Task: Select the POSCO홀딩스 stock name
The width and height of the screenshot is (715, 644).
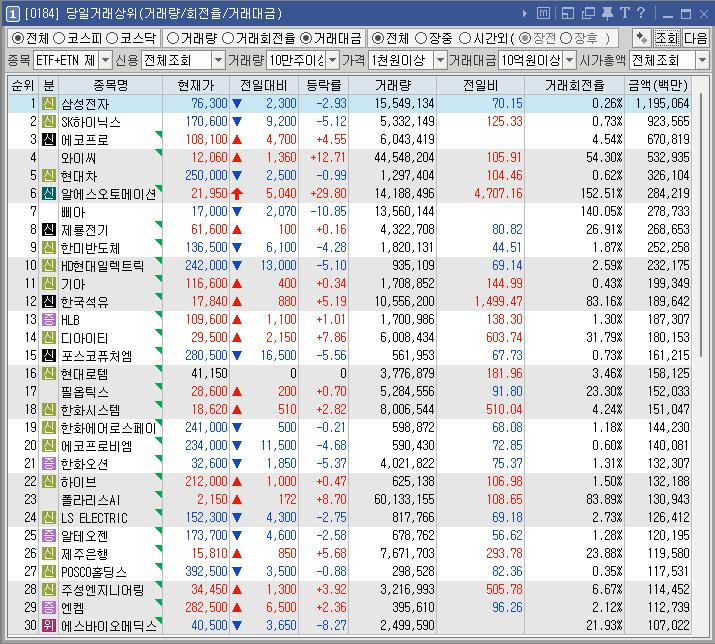Action: click(94, 571)
